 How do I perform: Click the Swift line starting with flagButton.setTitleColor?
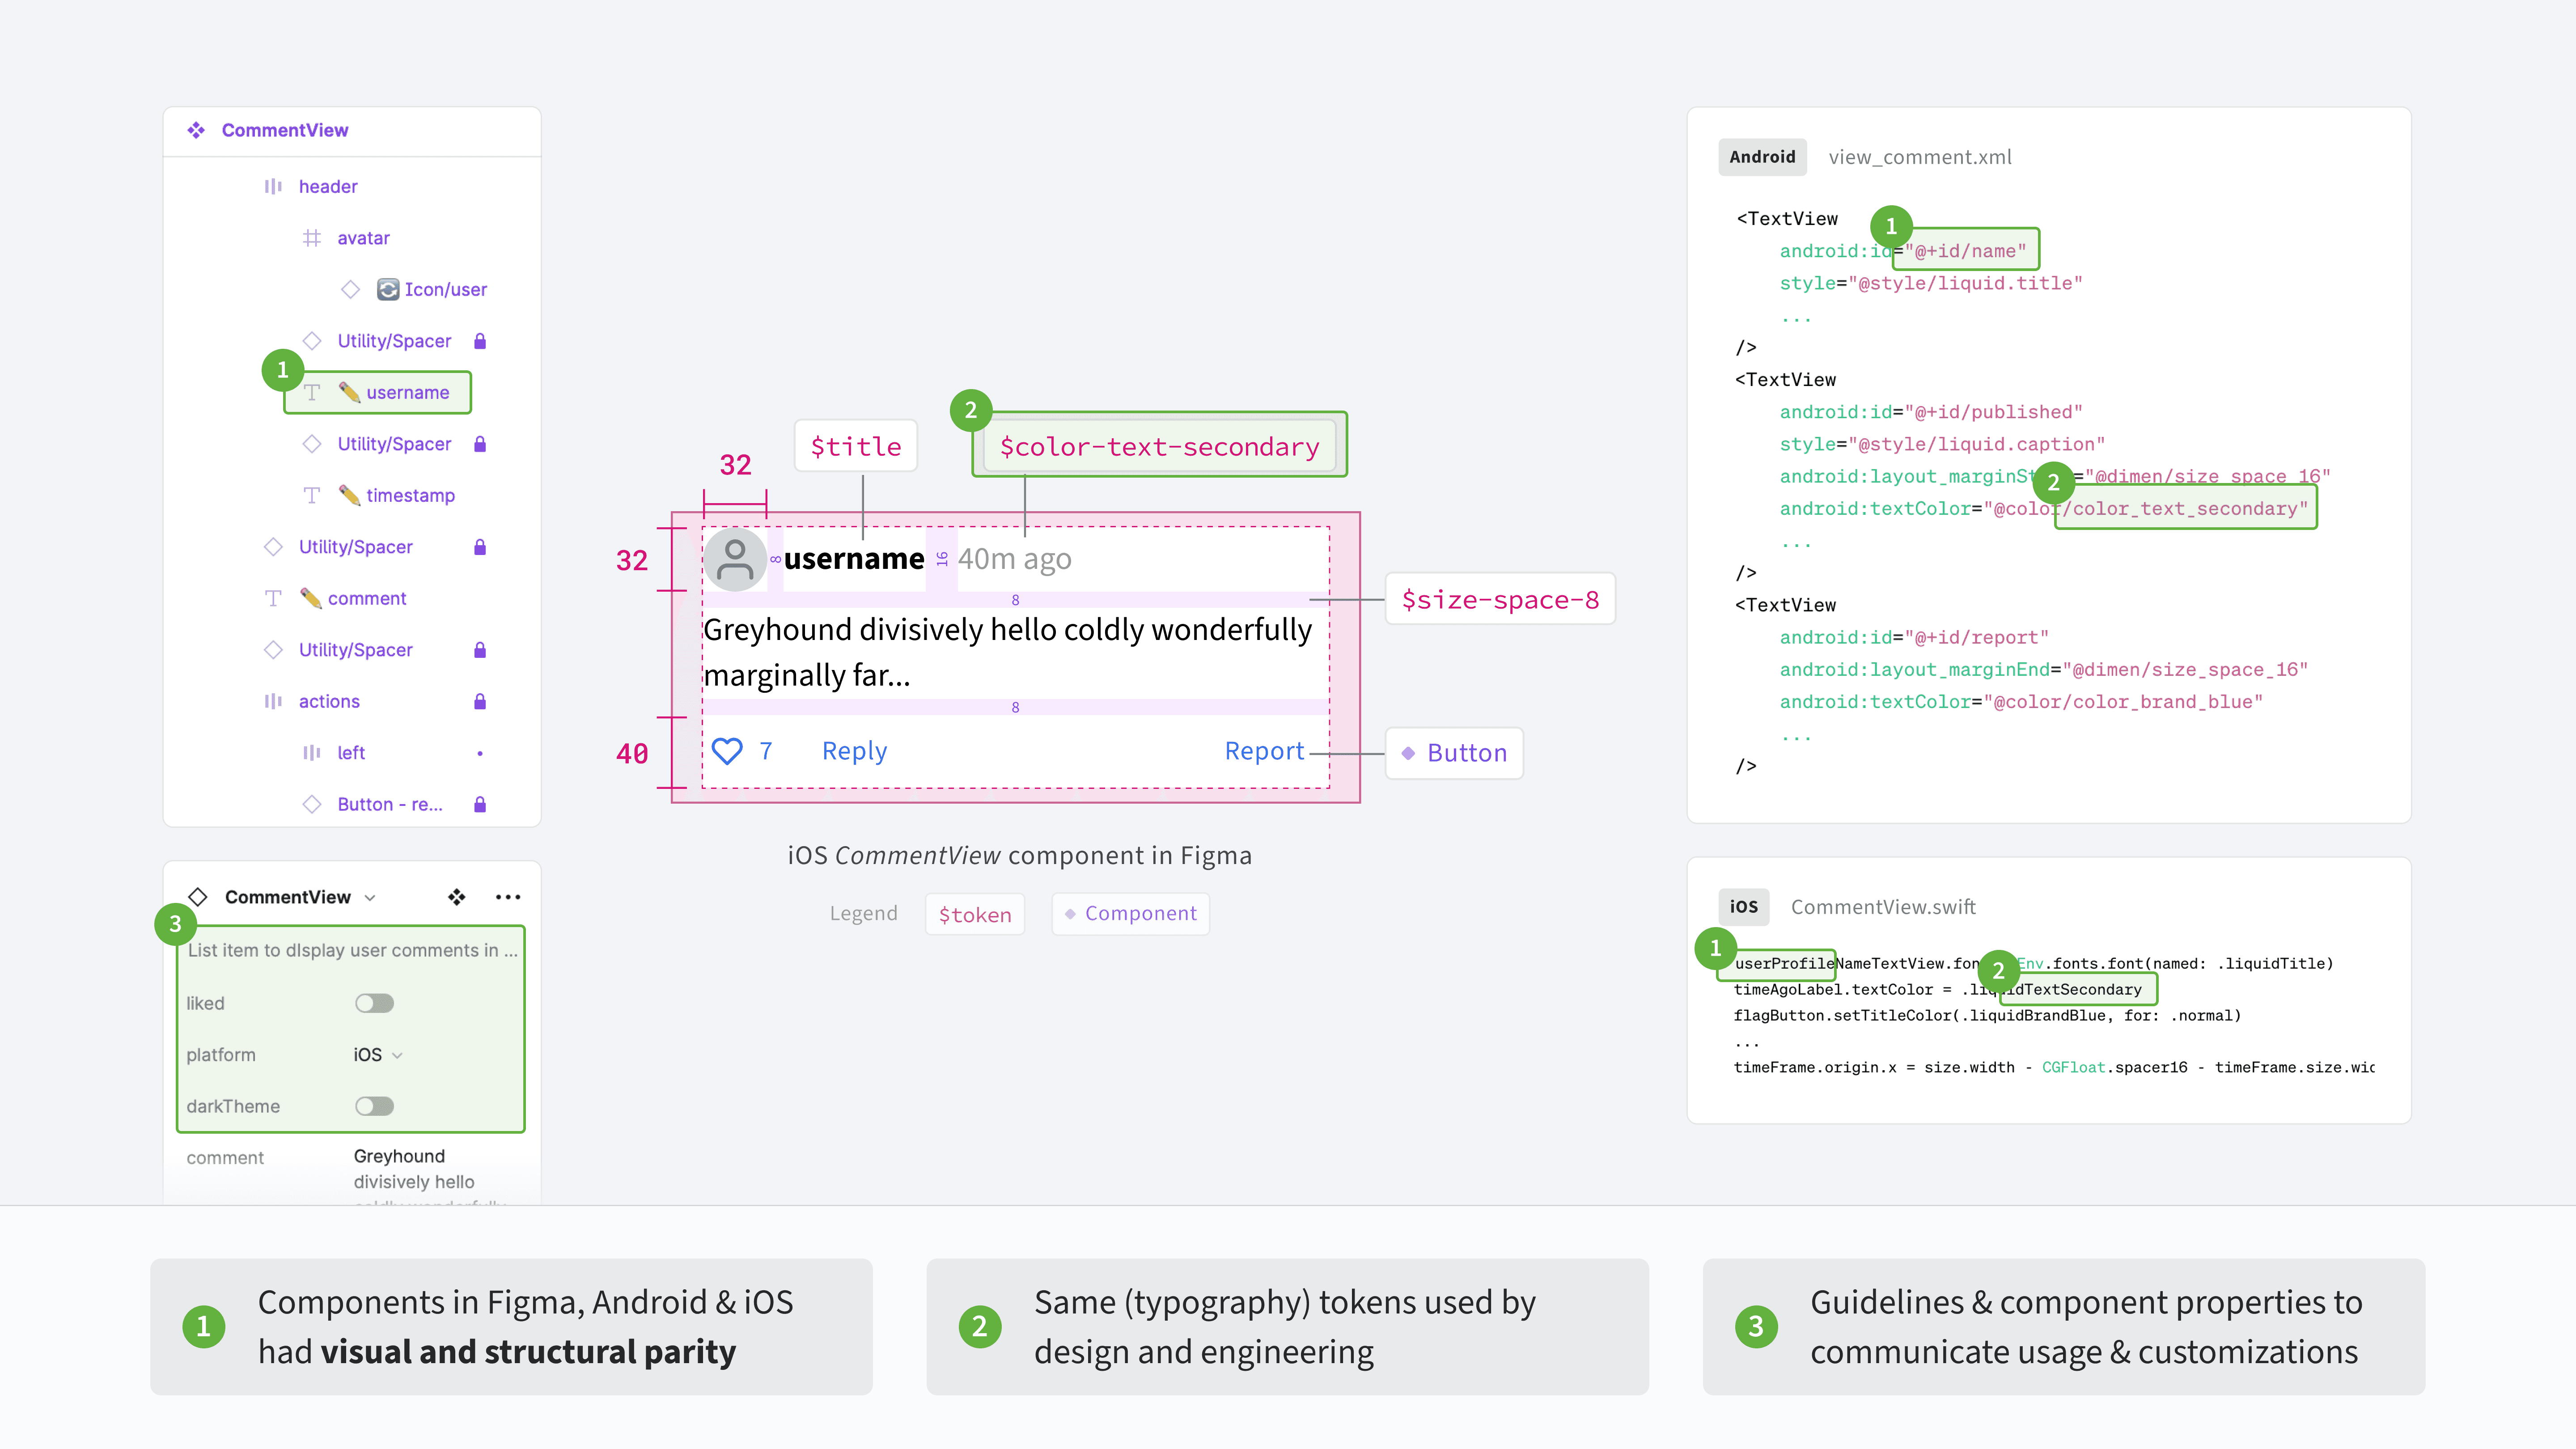(1987, 1016)
